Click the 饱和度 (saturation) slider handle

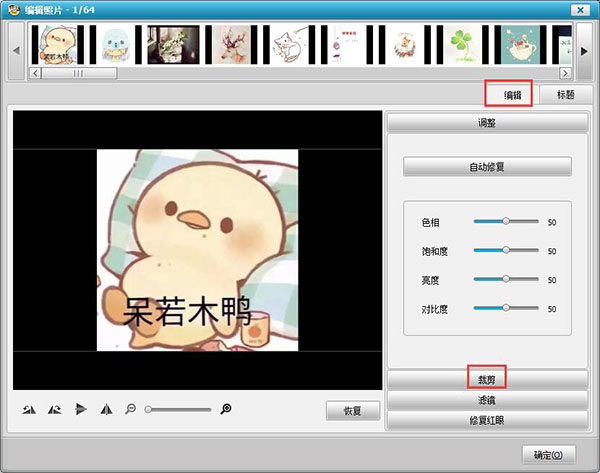pos(506,250)
